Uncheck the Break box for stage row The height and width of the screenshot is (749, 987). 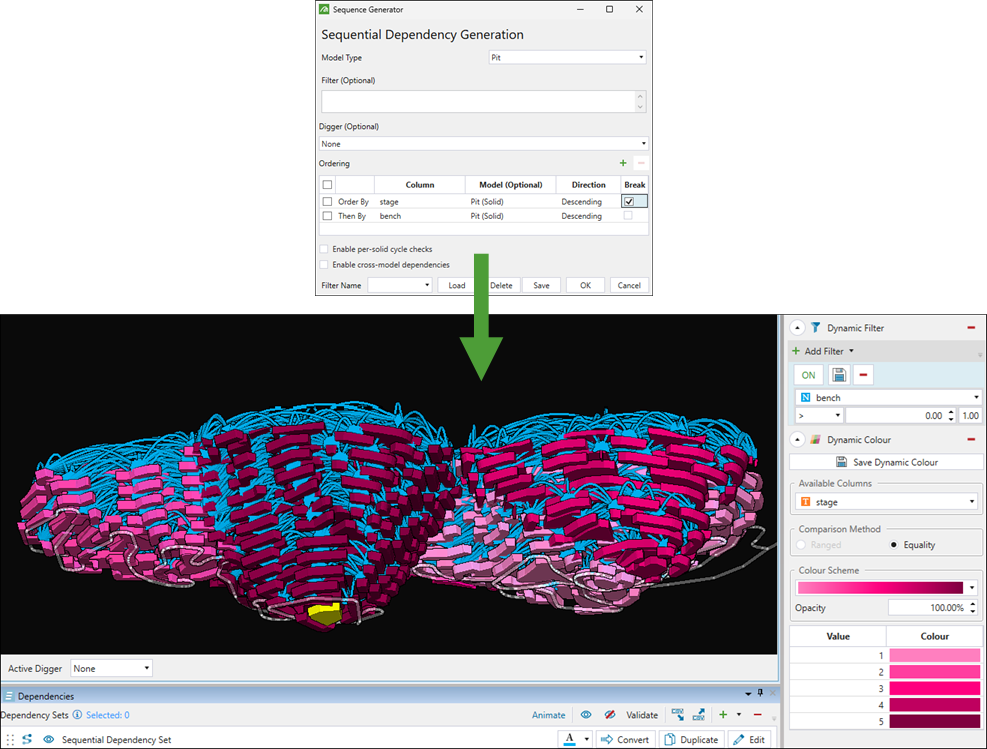click(628, 202)
